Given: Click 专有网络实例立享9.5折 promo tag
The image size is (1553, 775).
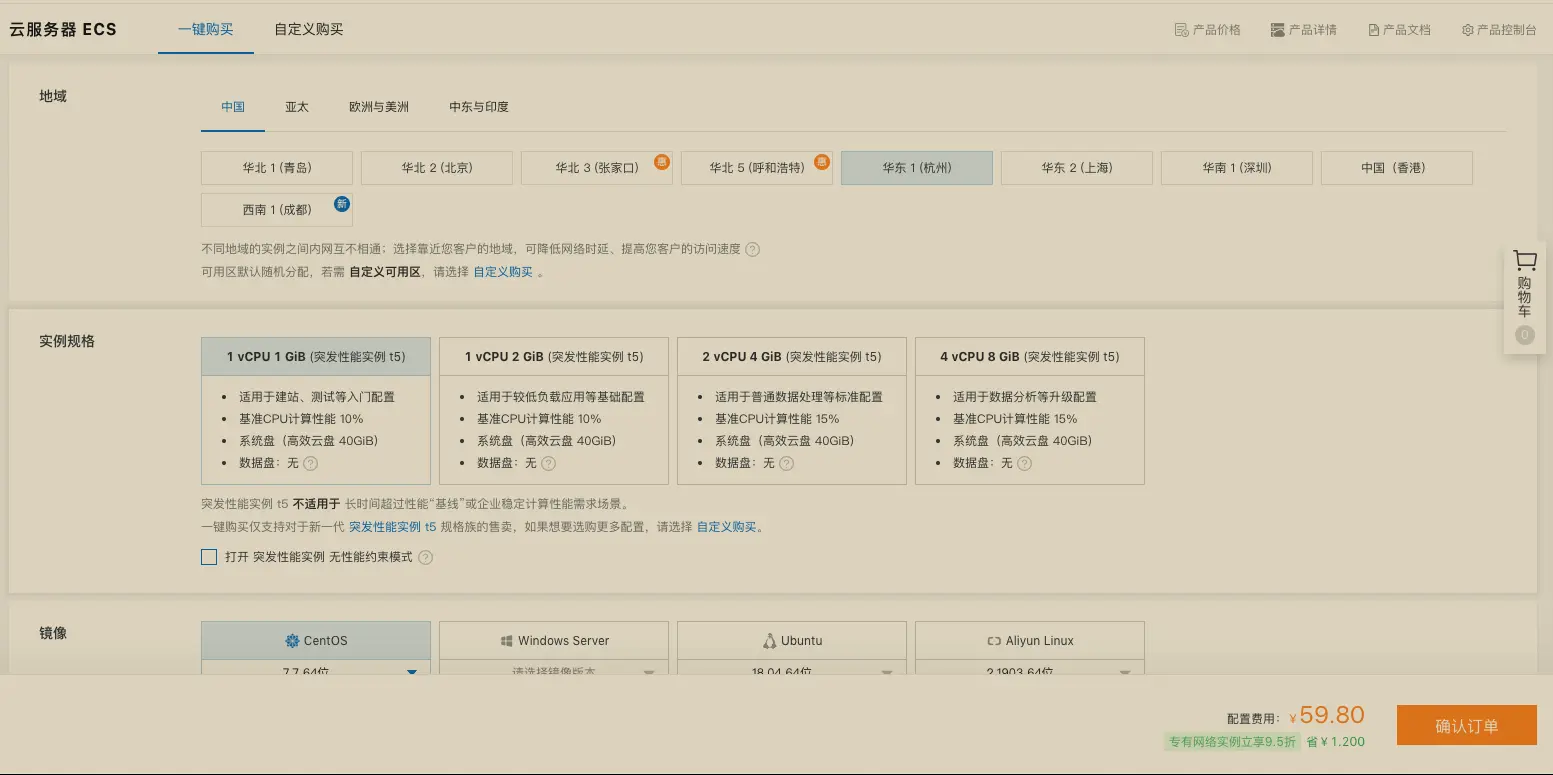Looking at the screenshot, I should [1233, 742].
